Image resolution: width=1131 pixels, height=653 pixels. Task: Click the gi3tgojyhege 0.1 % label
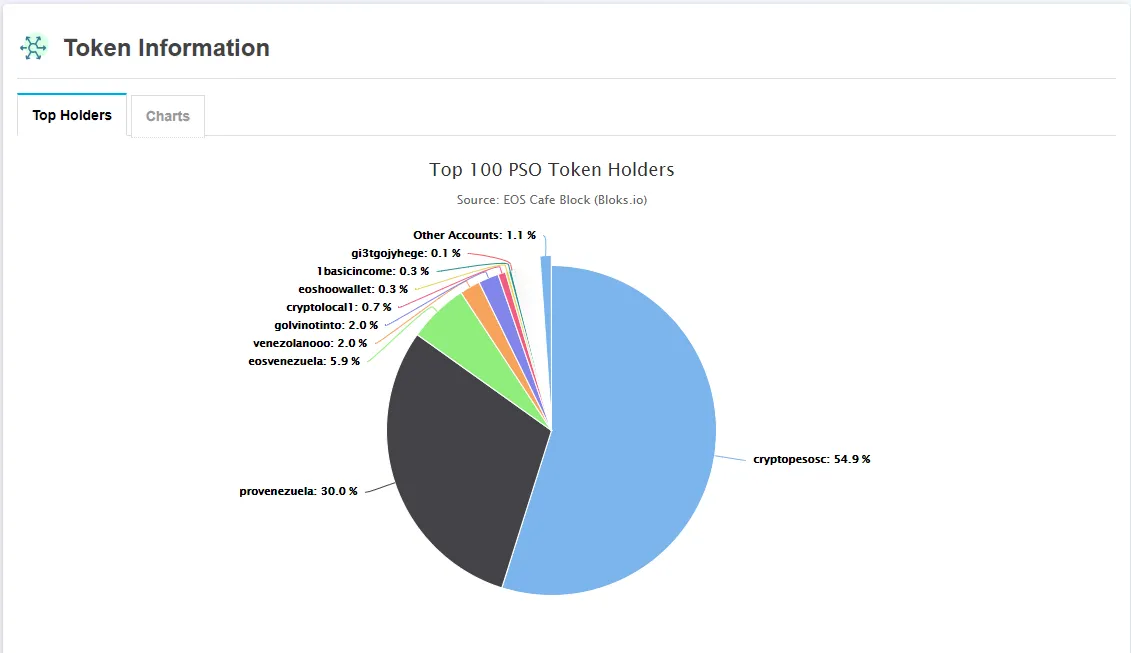click(405, 253)
